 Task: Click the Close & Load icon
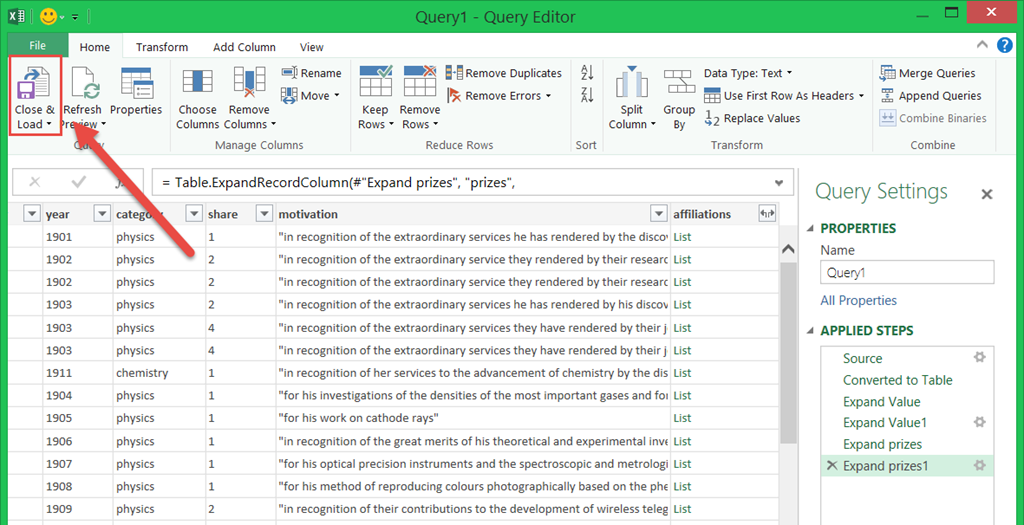(35, 85)
